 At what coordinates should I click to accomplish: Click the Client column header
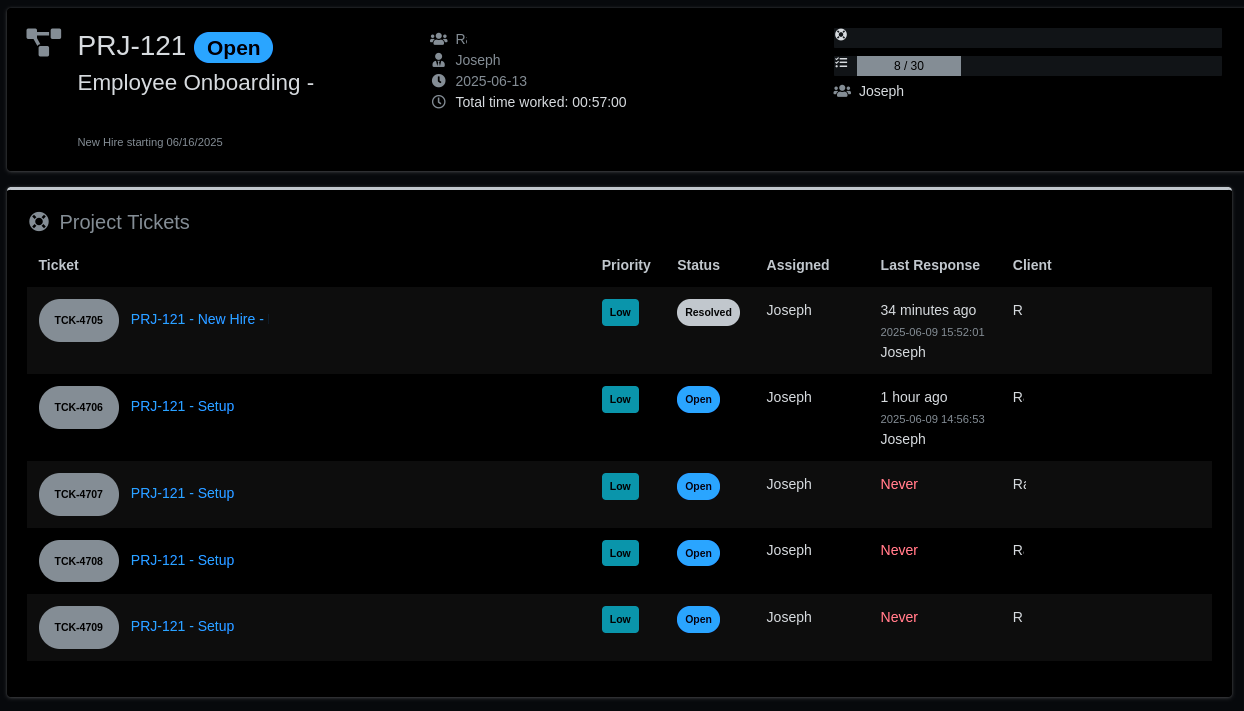(x=1032, y=265)
